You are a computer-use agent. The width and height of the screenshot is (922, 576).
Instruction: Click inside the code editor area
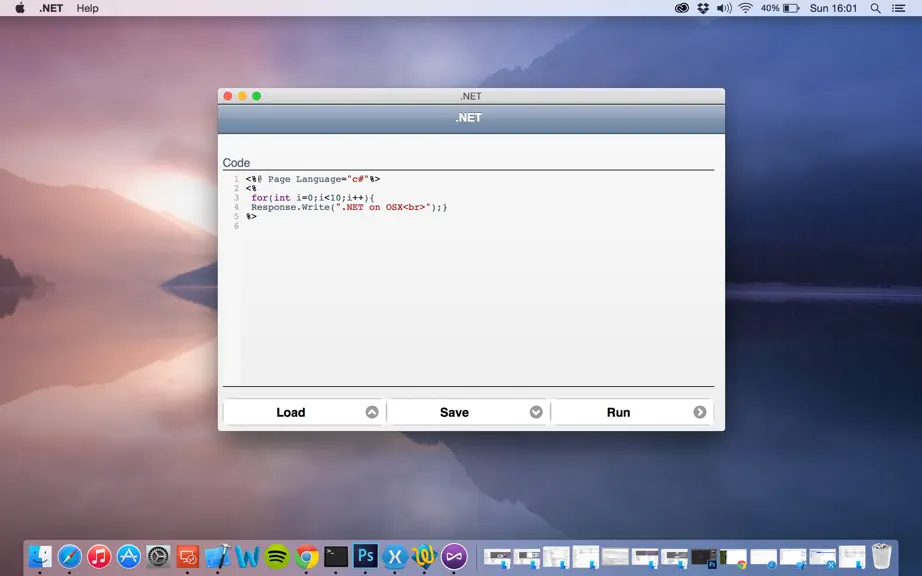(477, 279)
